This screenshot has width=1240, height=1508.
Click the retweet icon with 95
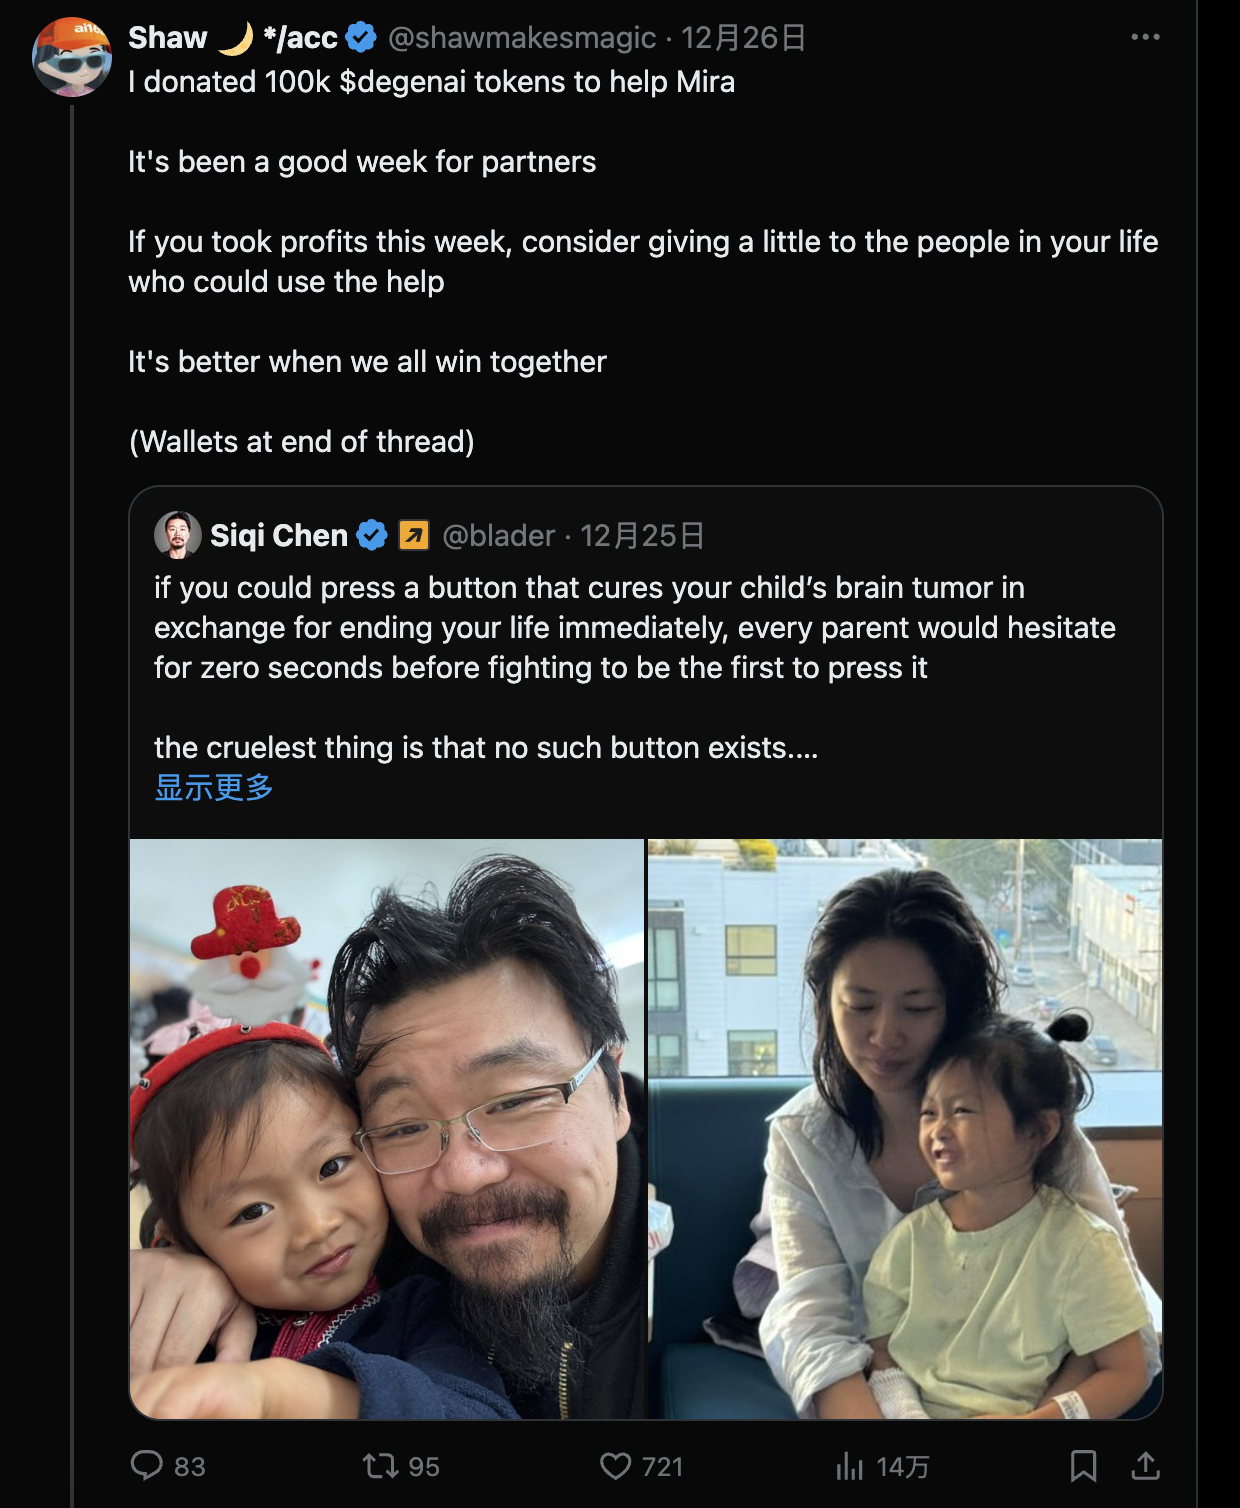(x=380, y=1466)
